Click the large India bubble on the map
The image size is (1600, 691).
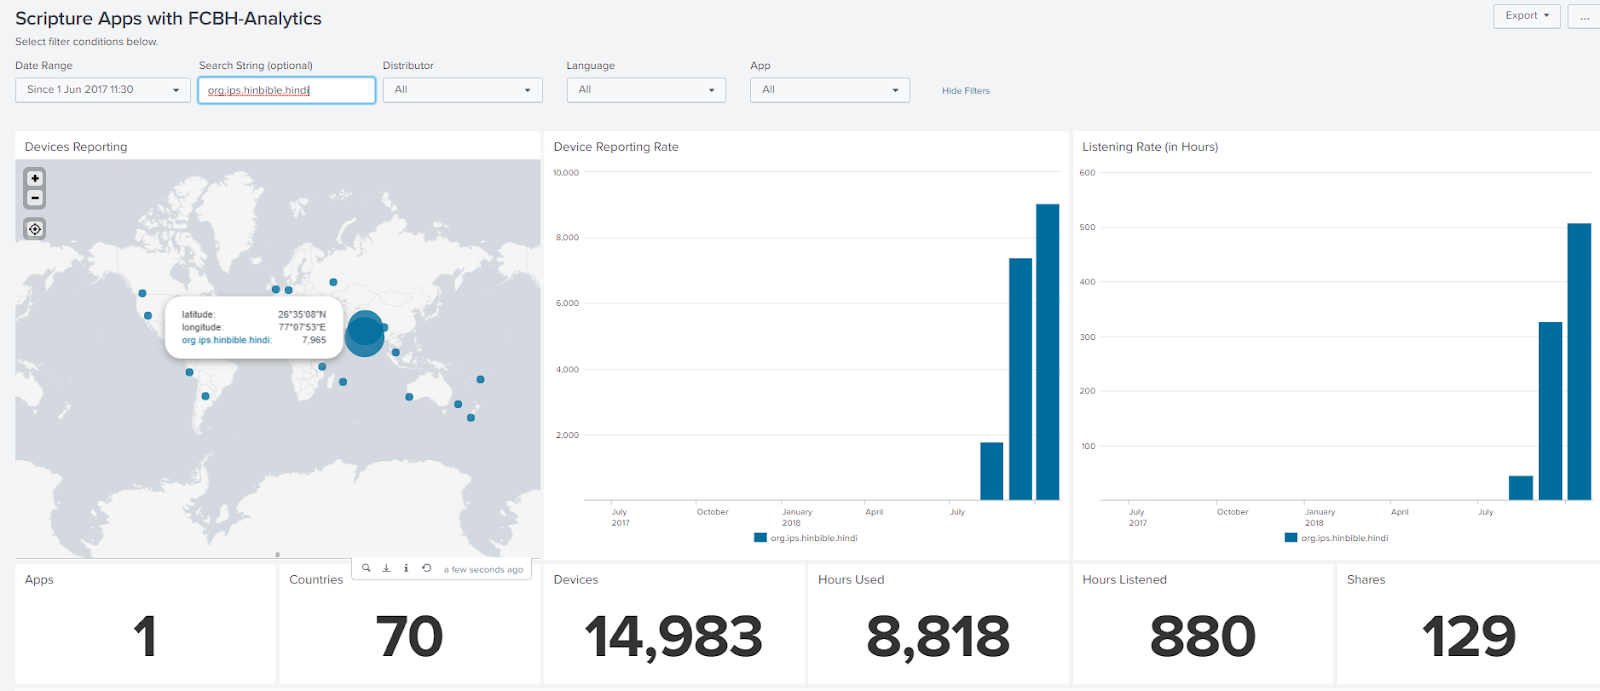click(x=365, y=334)
